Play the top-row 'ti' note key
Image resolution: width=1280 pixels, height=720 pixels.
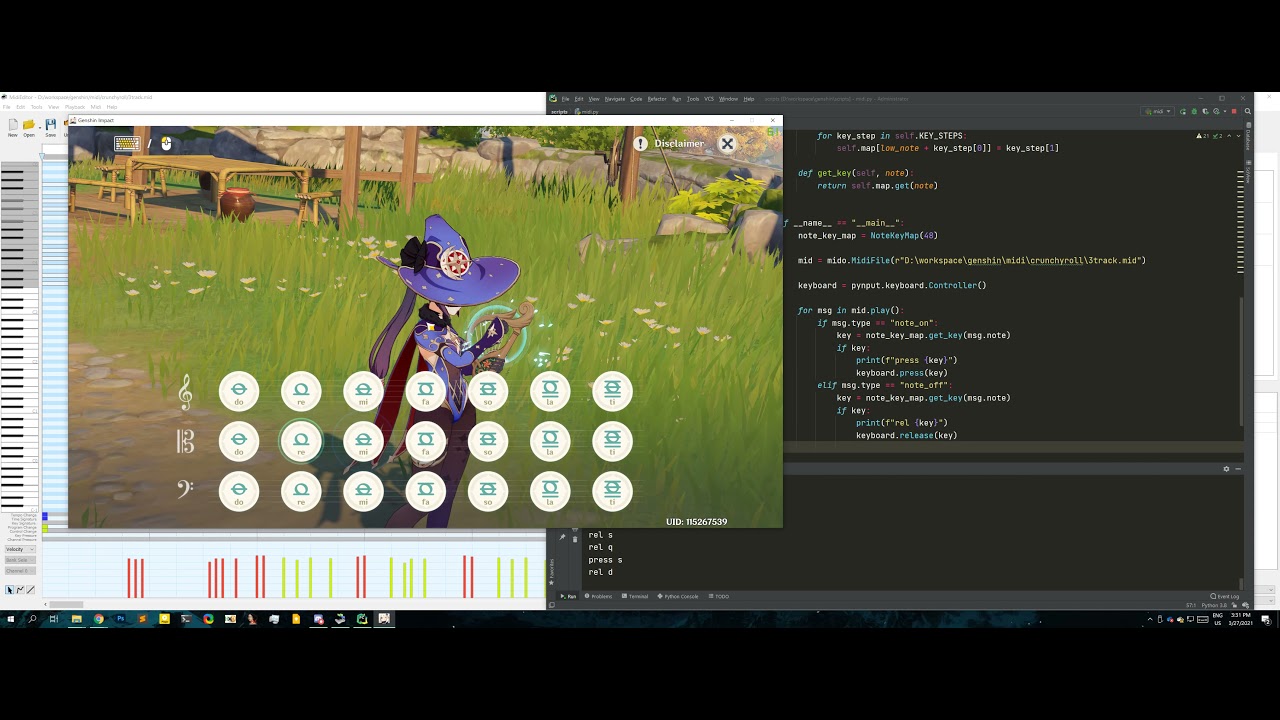point(612,391)
